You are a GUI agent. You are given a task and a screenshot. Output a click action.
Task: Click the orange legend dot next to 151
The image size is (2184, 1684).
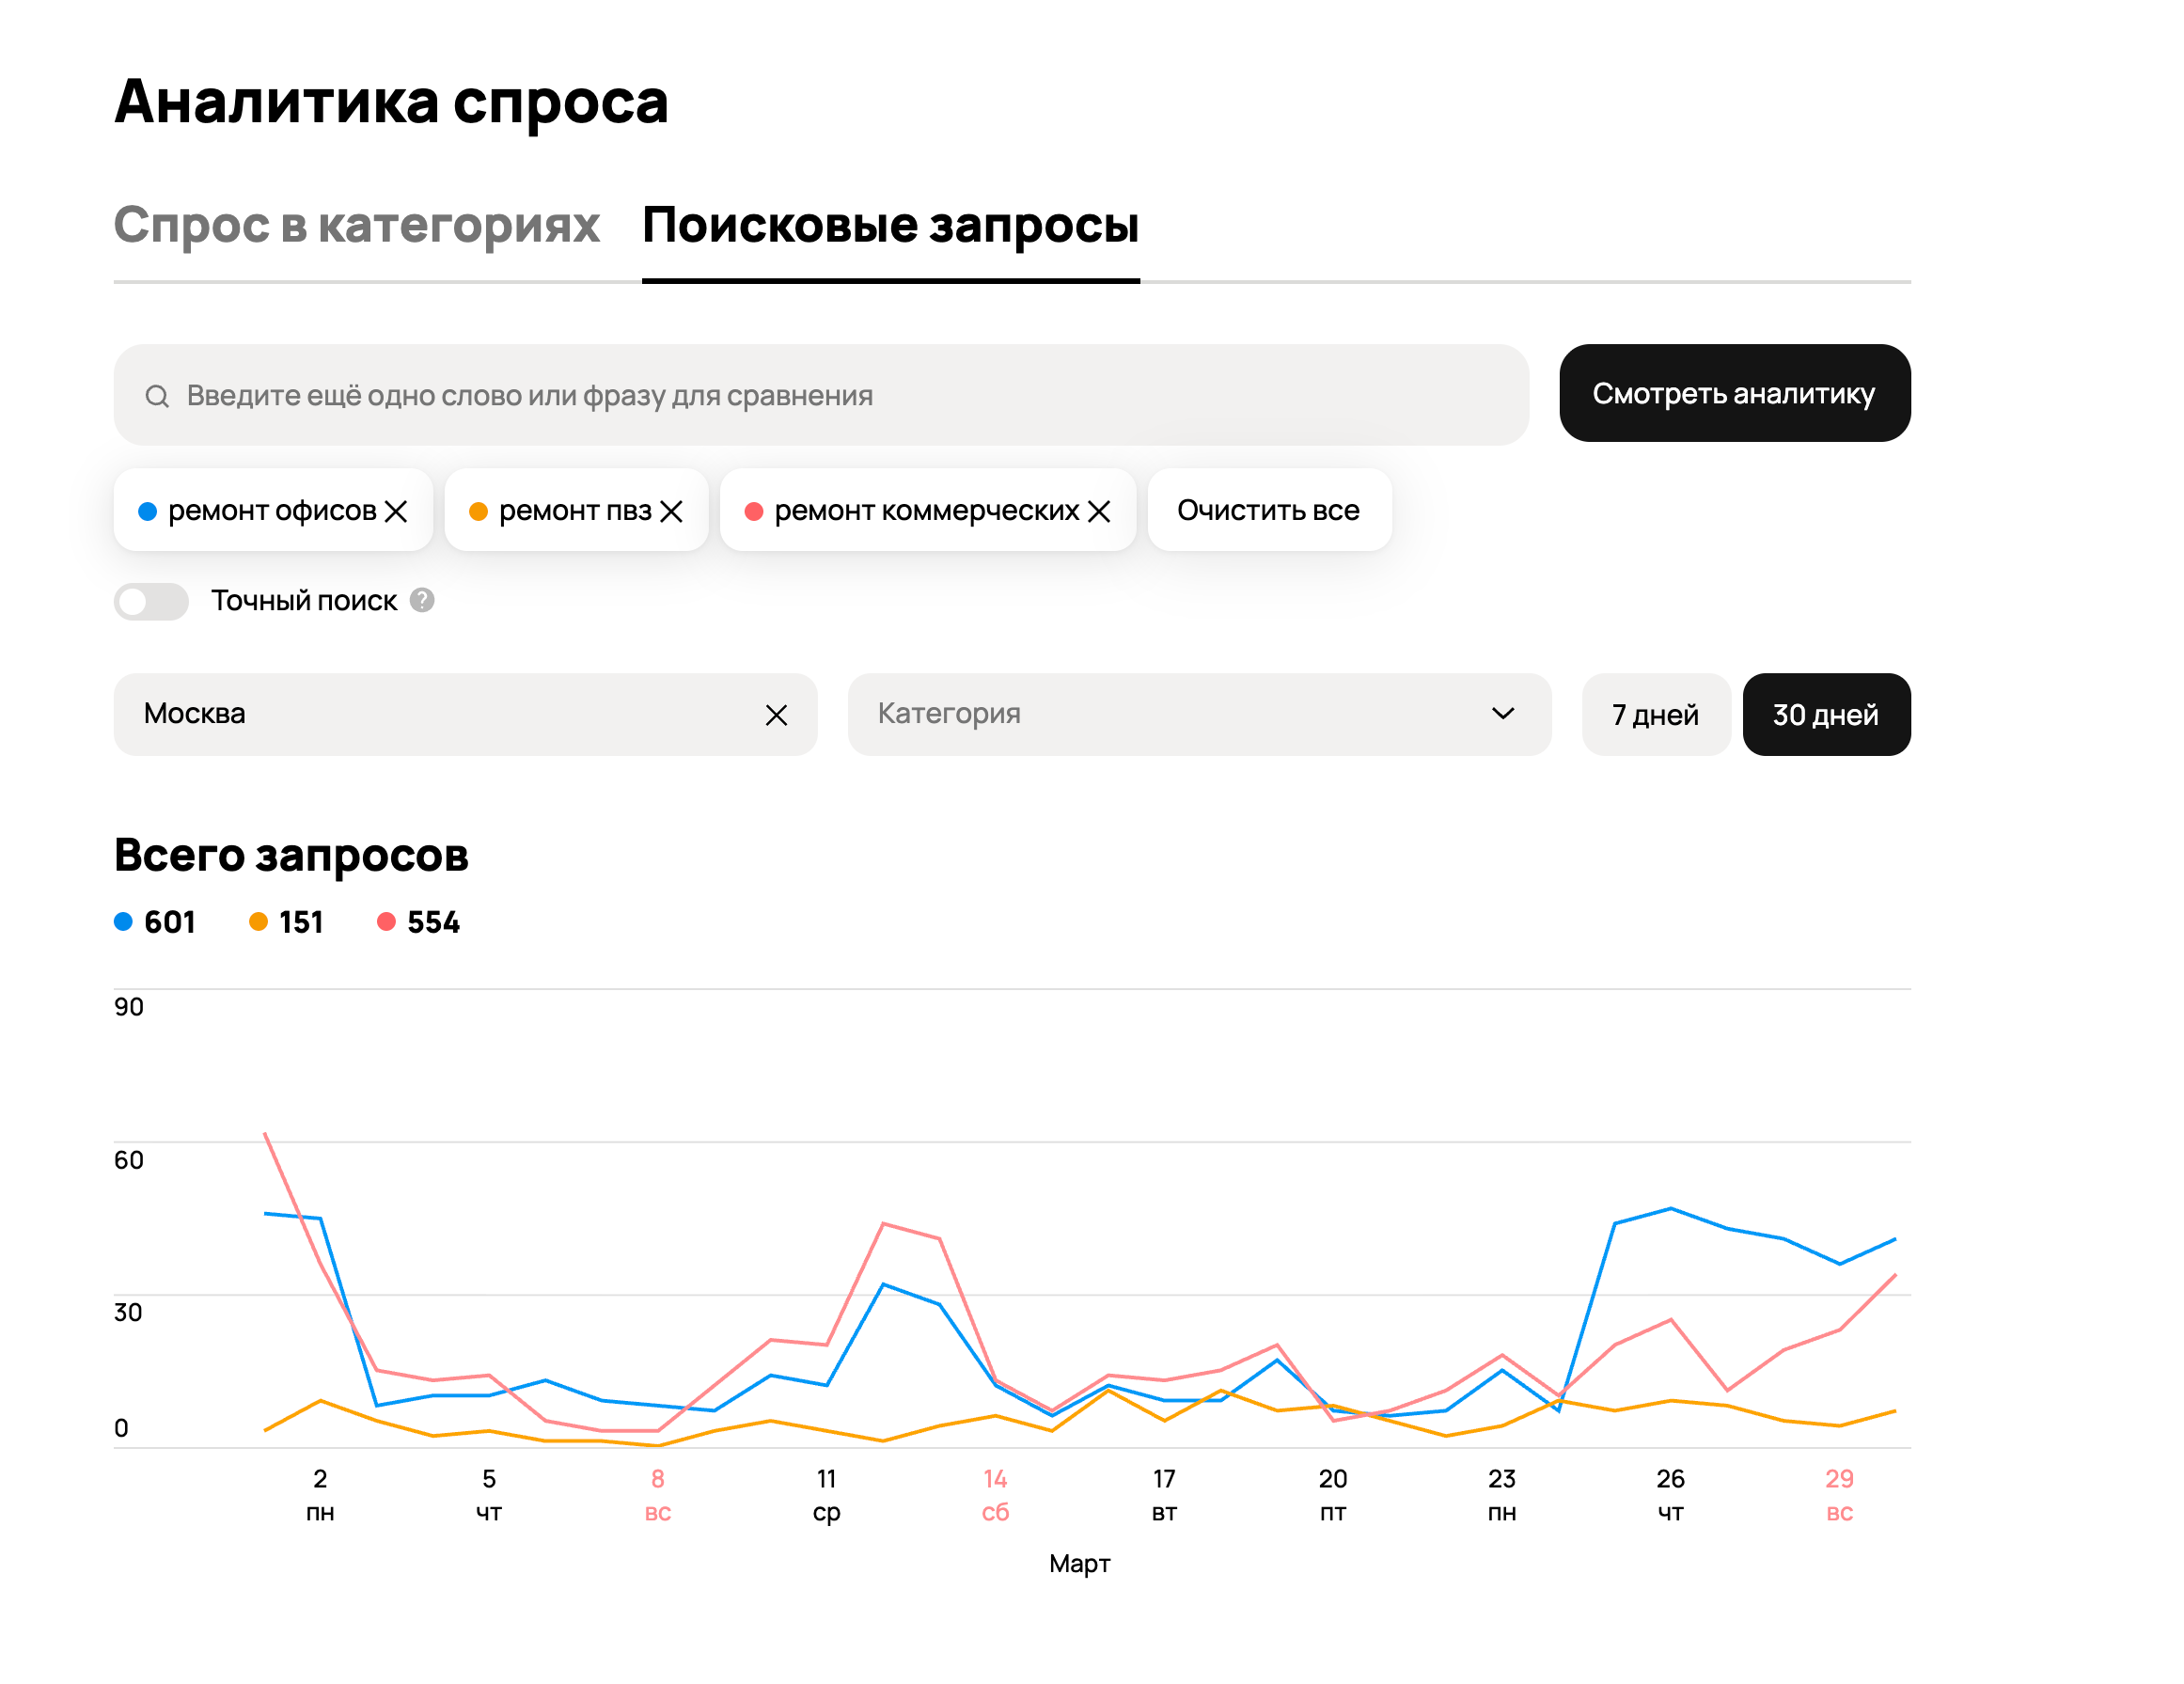click(258, 922)
